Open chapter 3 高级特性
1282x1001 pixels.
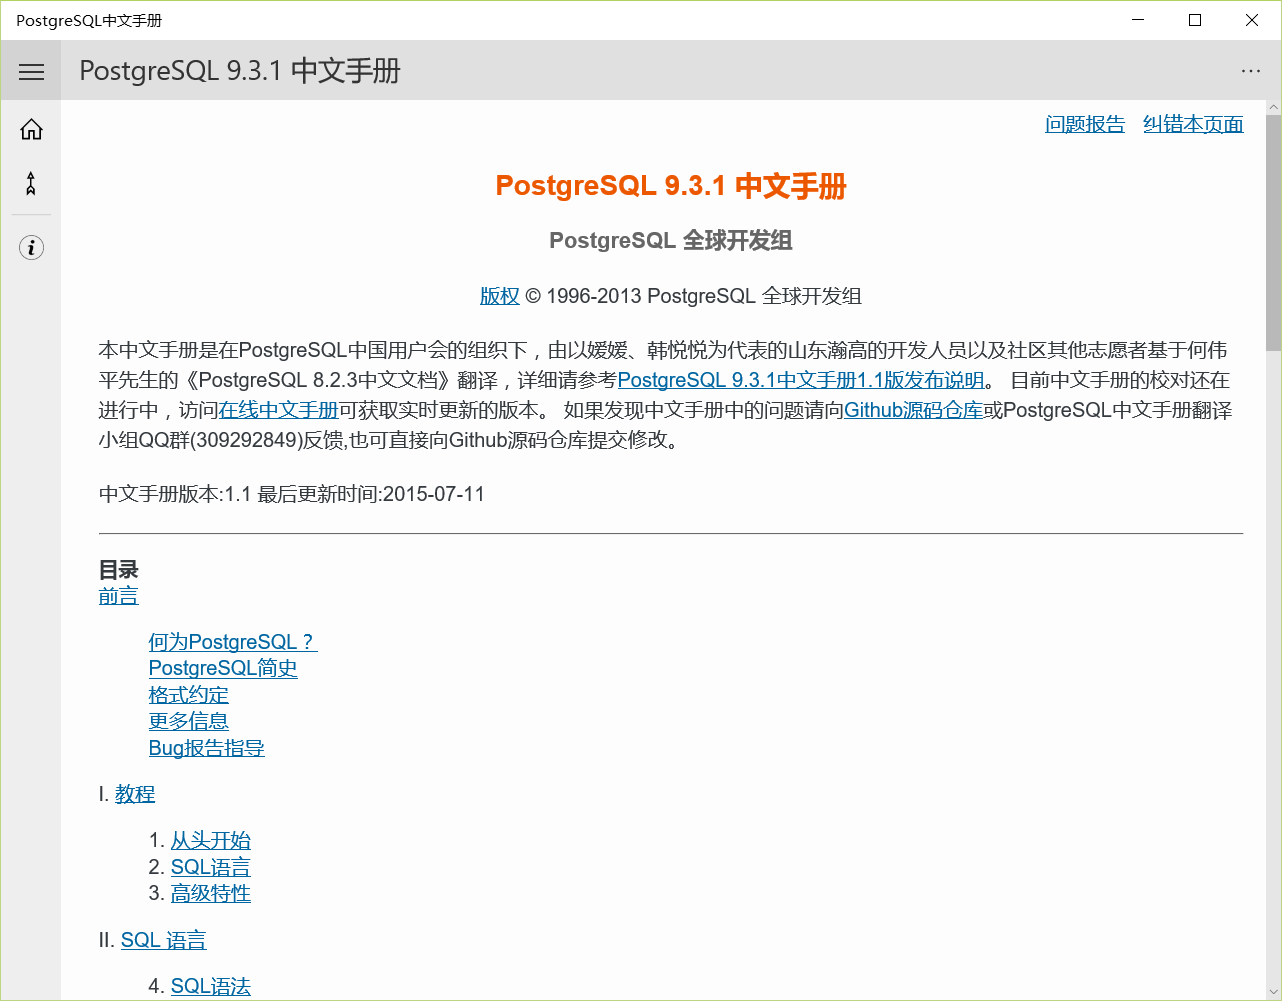(211, 893)
